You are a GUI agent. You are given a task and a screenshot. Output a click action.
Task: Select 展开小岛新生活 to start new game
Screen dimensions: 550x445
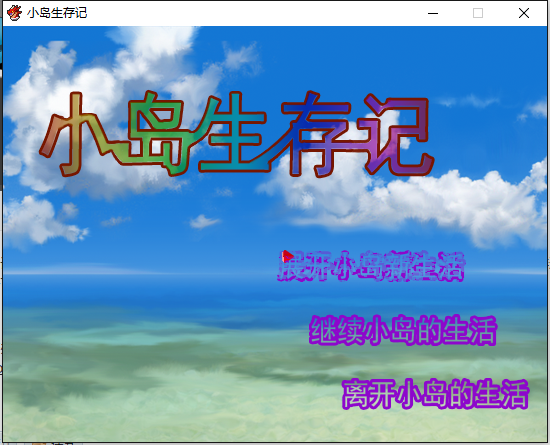pyautogui.click(x=371, y=266)
